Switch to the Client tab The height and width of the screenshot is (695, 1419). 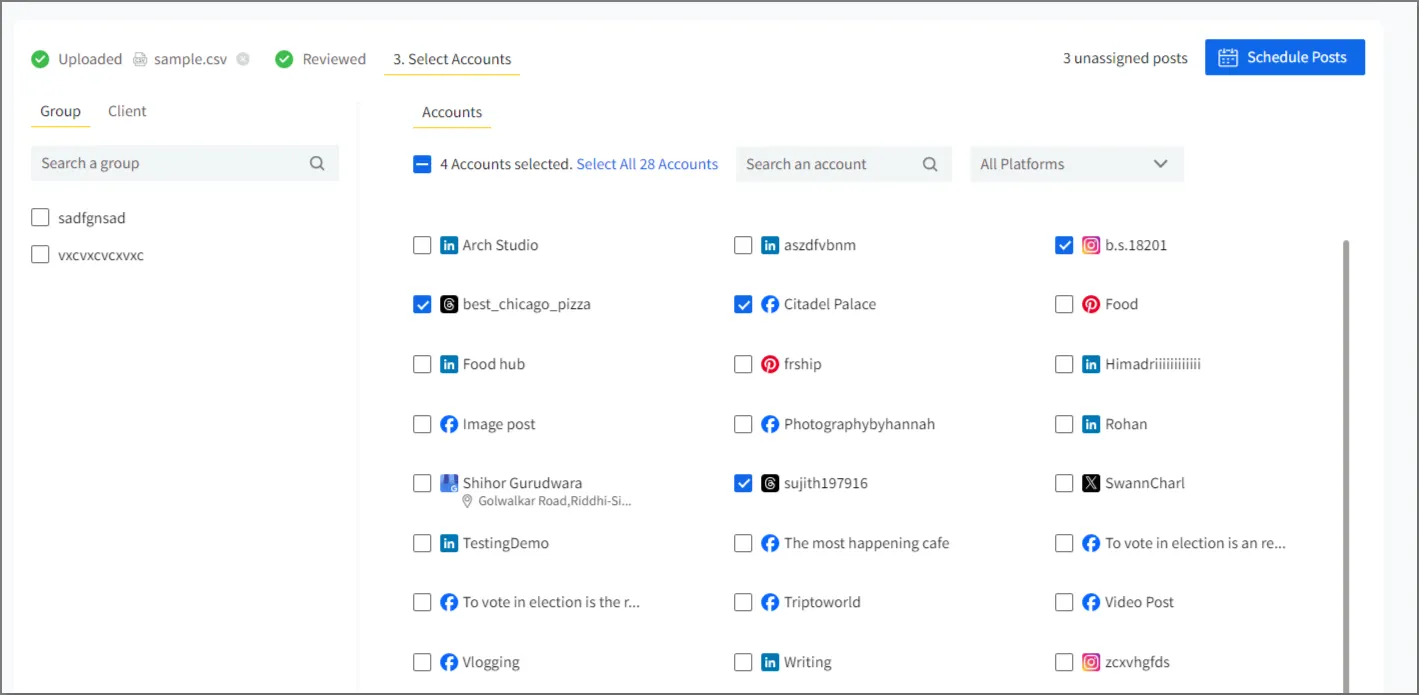pos(127,111)
